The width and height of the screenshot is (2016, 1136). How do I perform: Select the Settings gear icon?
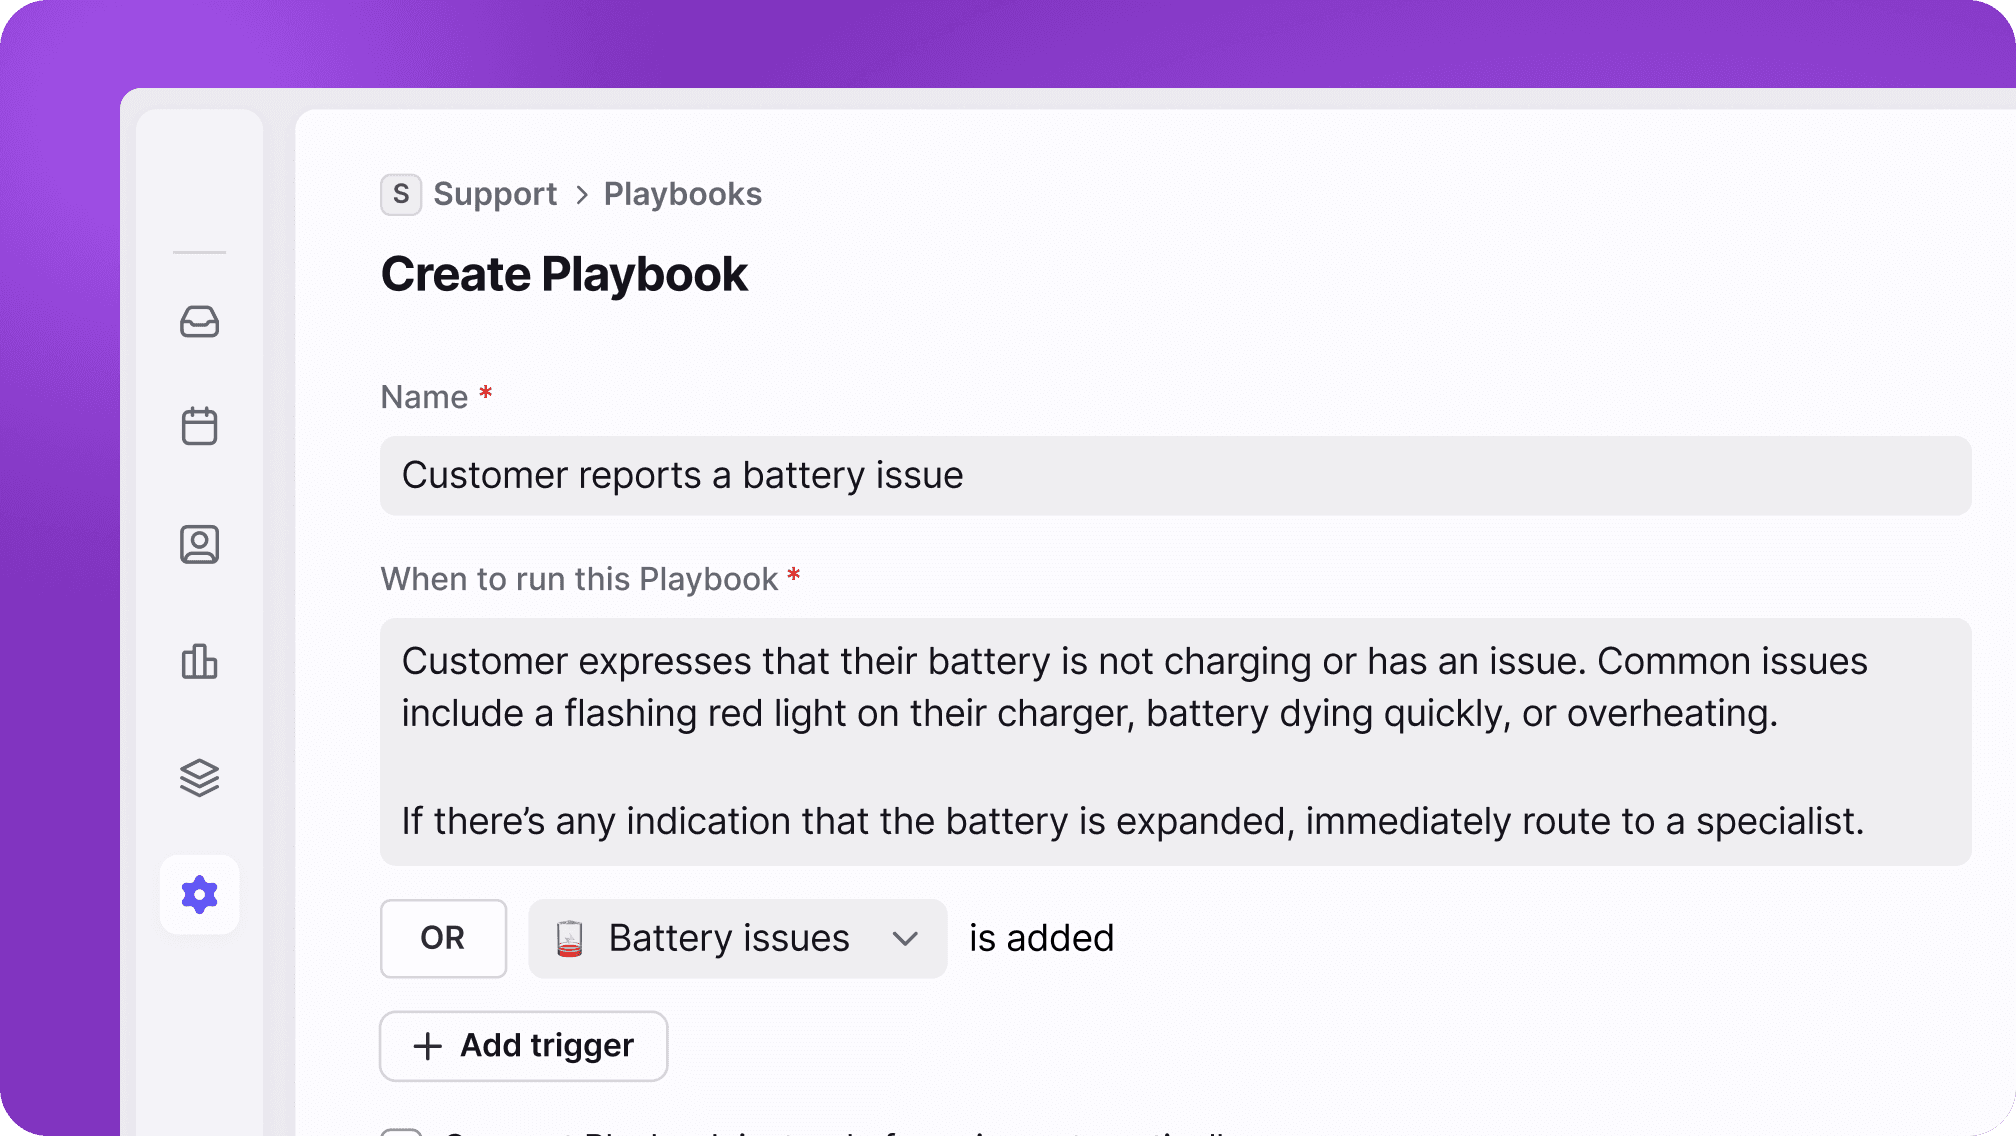[x=199, y=895]
